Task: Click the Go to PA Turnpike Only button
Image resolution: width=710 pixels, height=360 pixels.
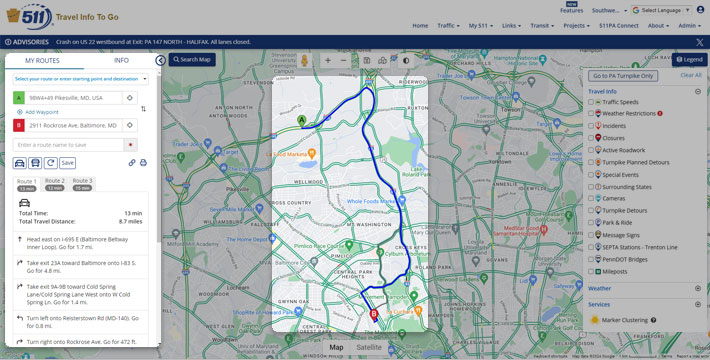Action: 623,76
